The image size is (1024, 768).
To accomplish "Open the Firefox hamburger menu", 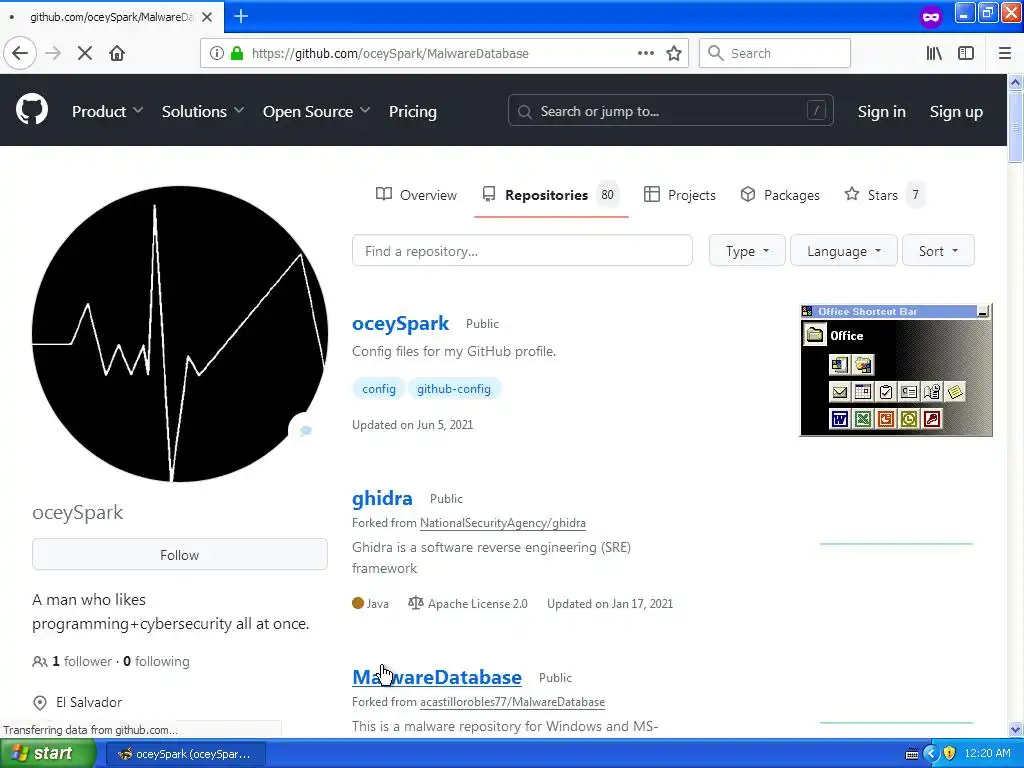I will click(1005, 54).
